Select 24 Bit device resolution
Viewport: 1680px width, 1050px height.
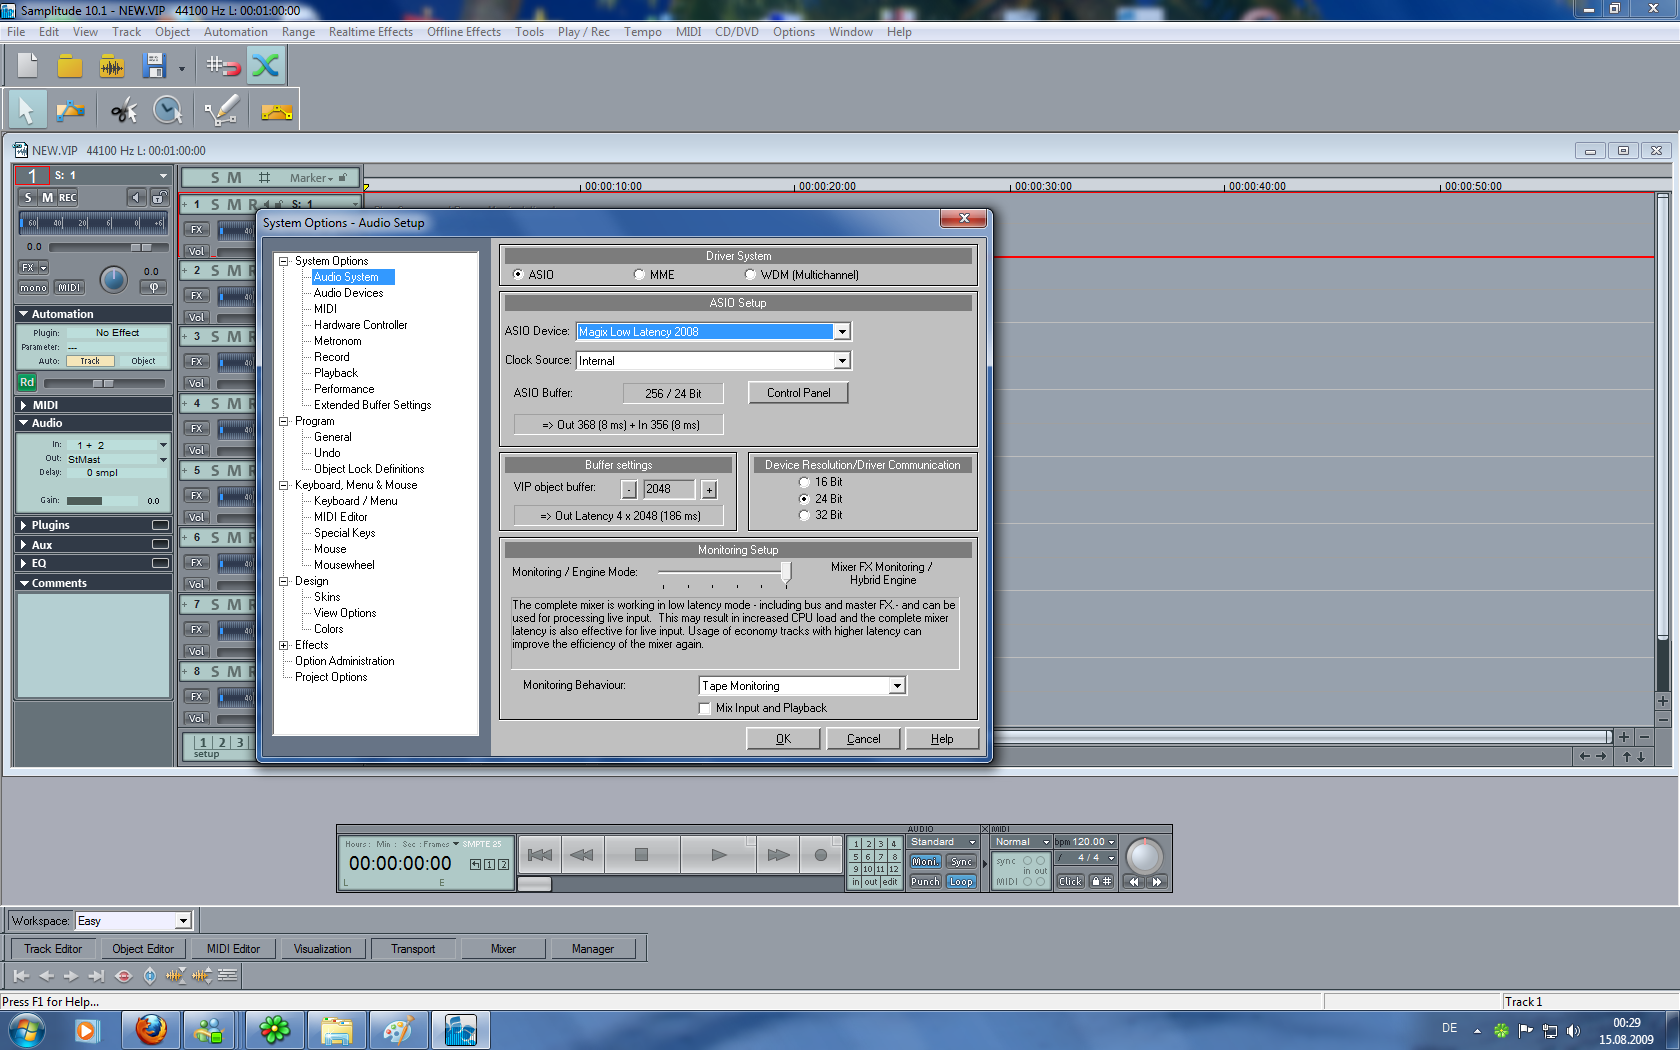[x=804, y=498]
